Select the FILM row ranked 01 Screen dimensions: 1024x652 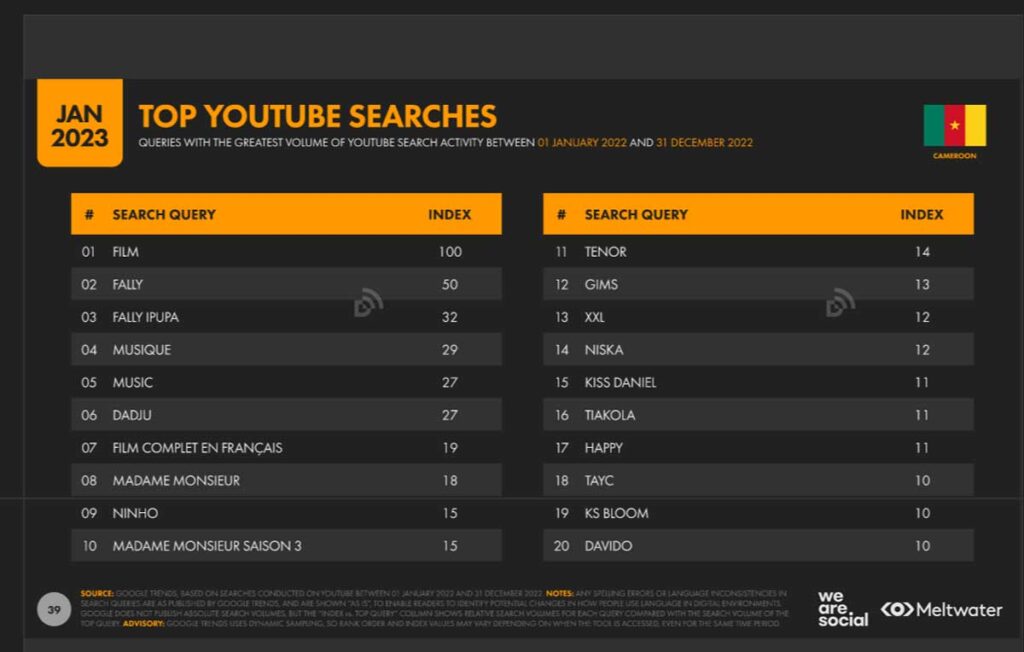point(286,252)
